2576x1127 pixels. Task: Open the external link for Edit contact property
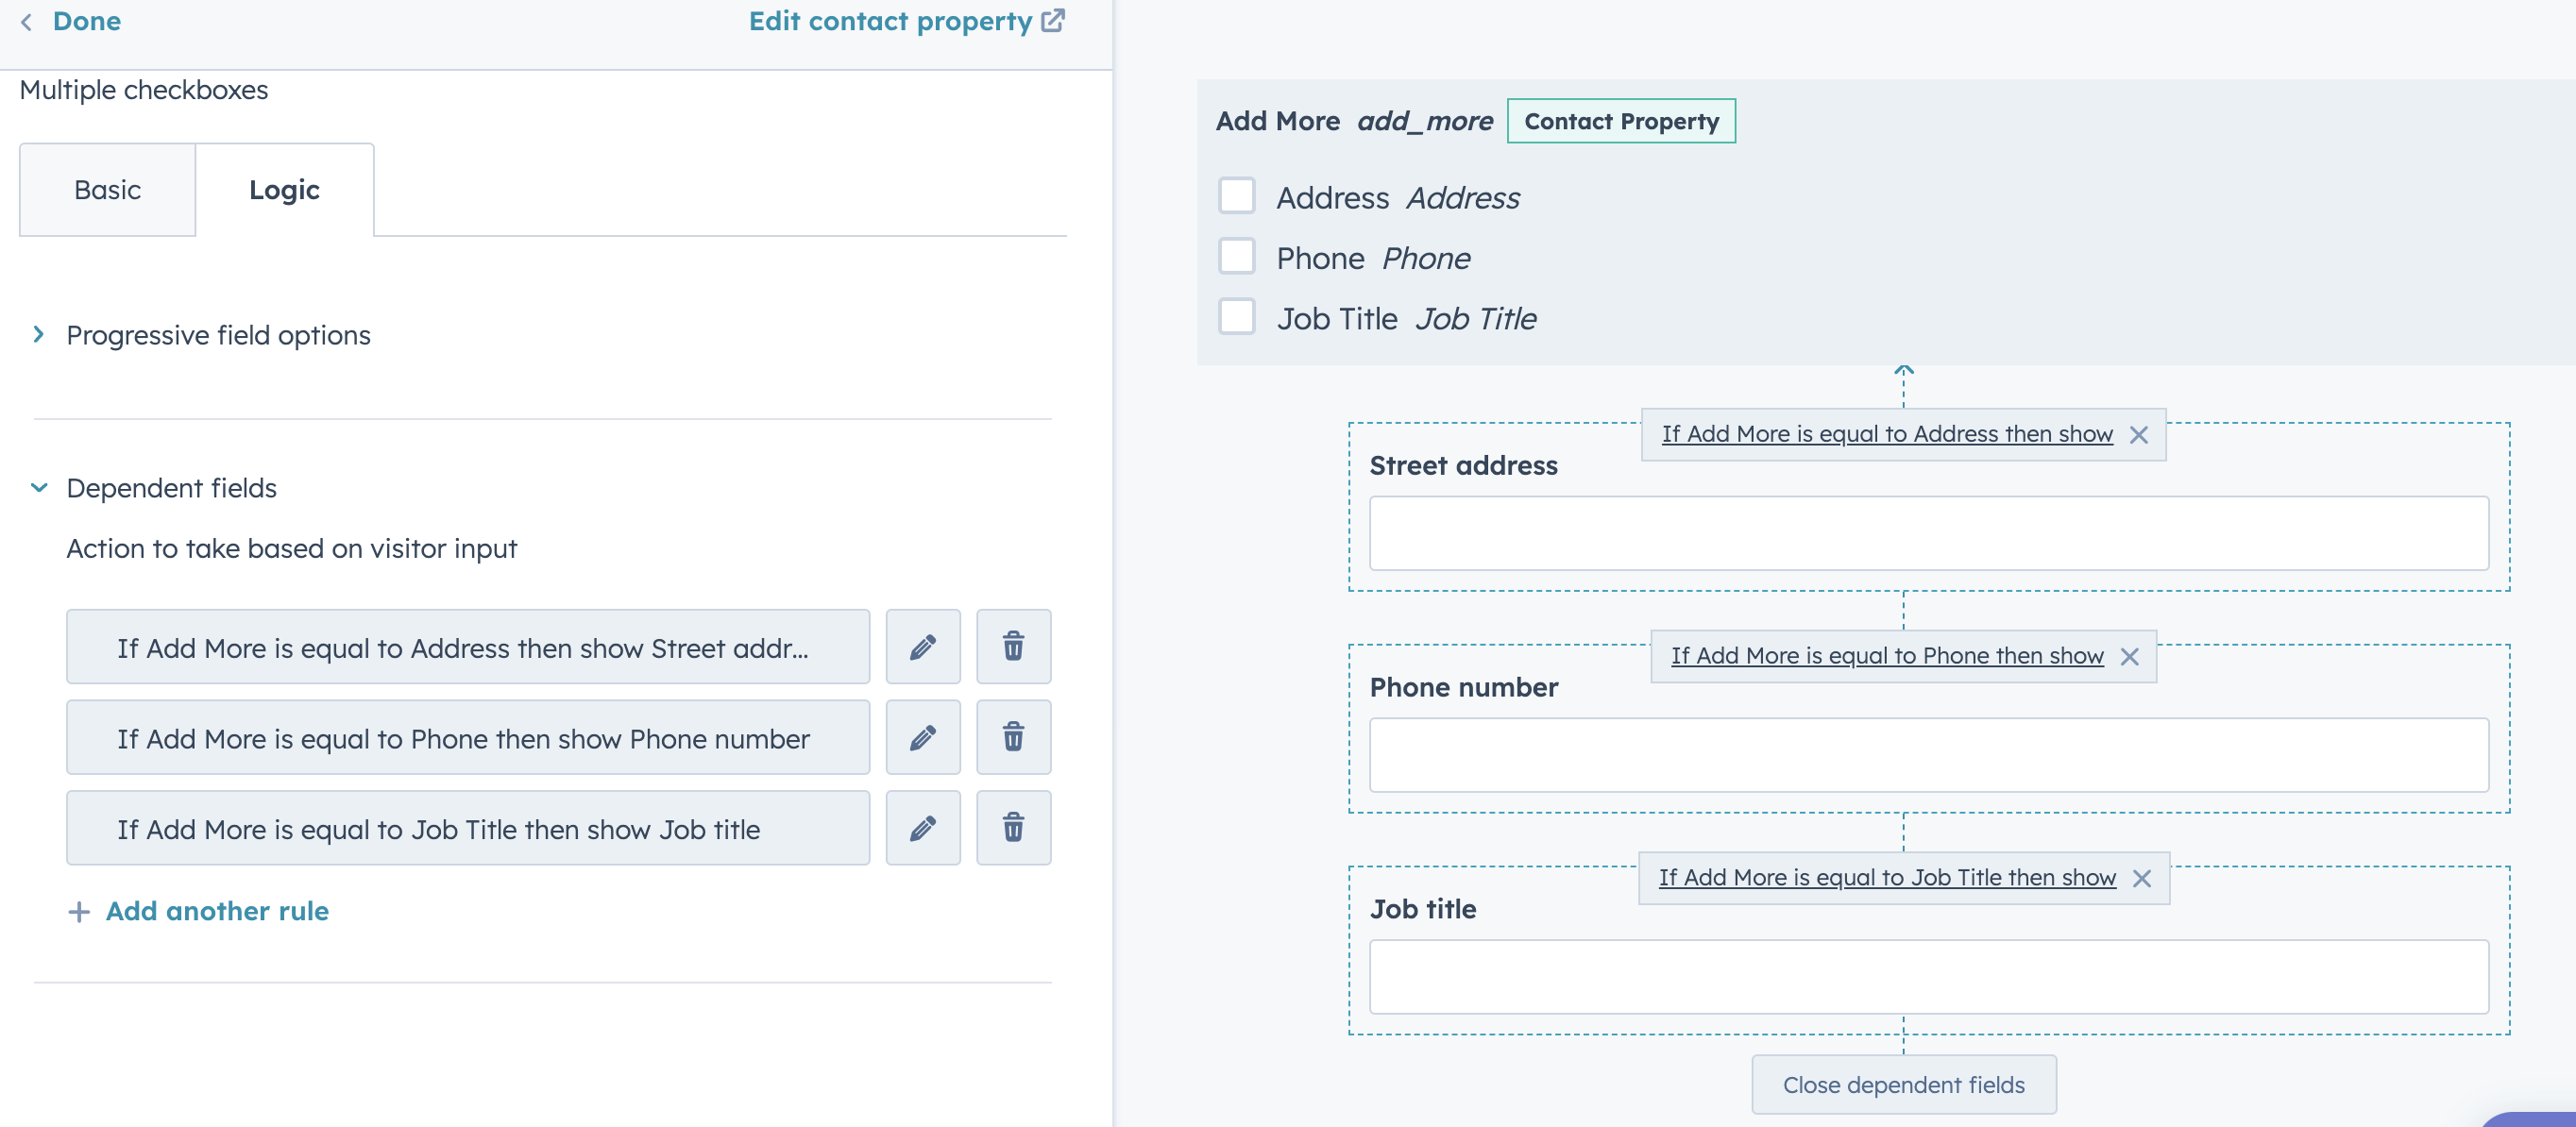(1053, 19)
